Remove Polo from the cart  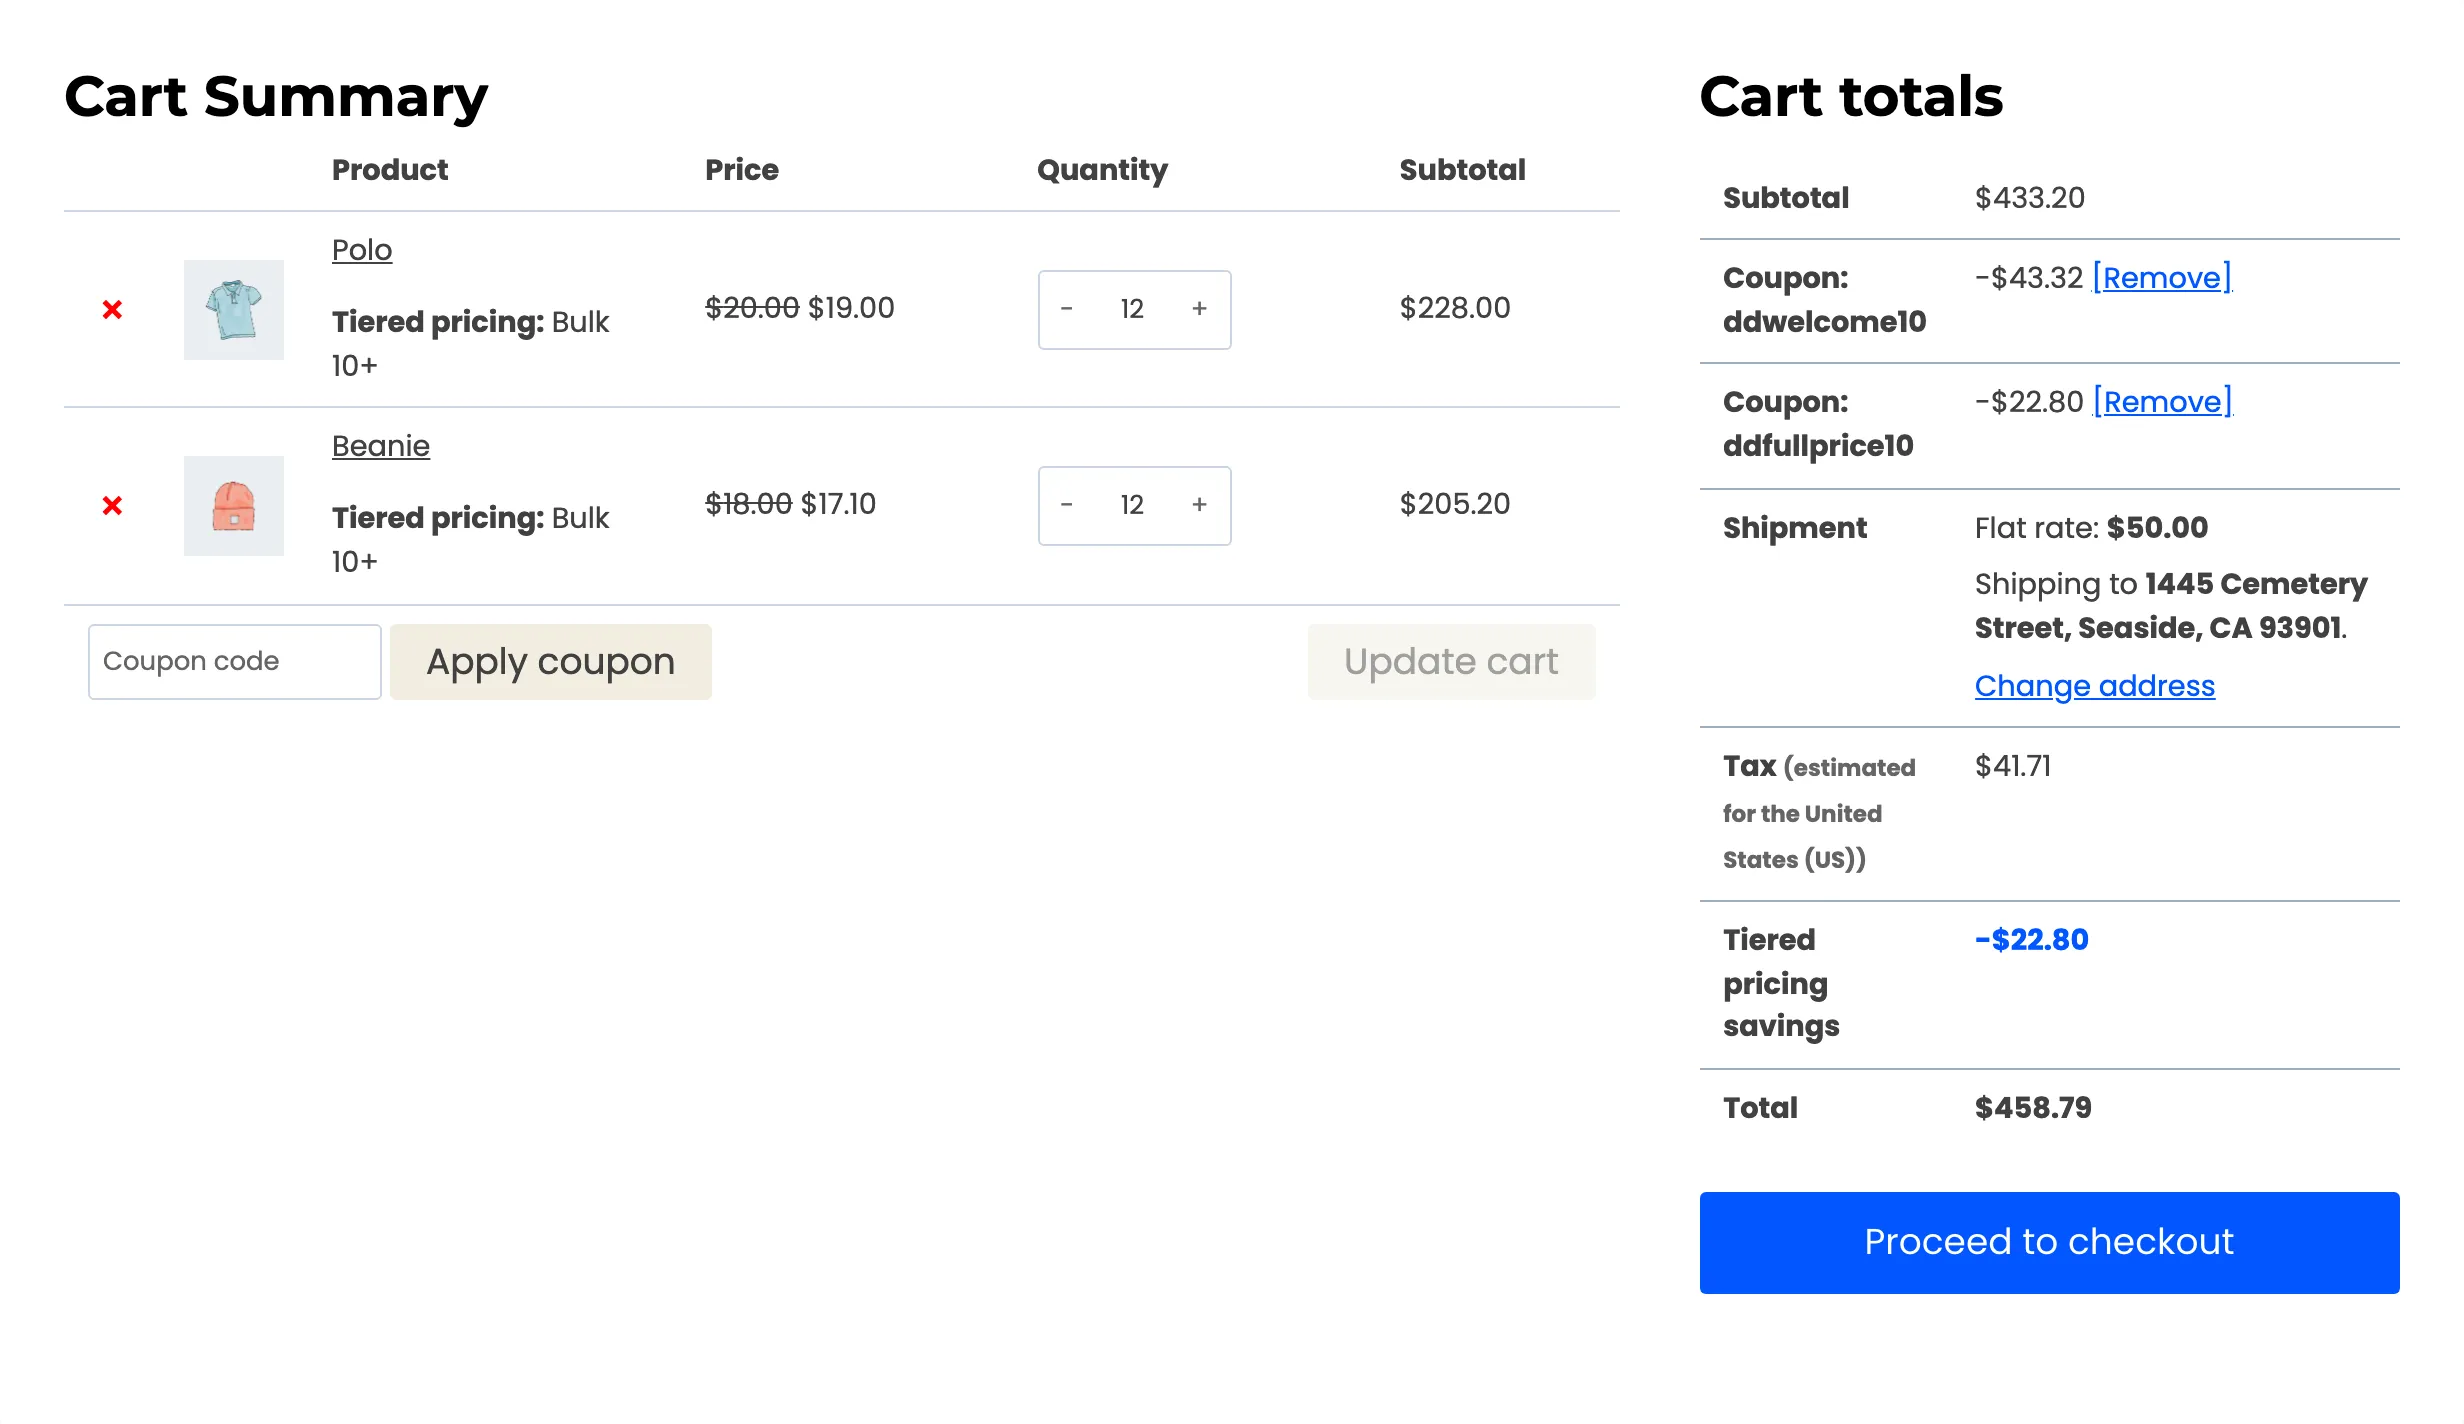[112, 310]
